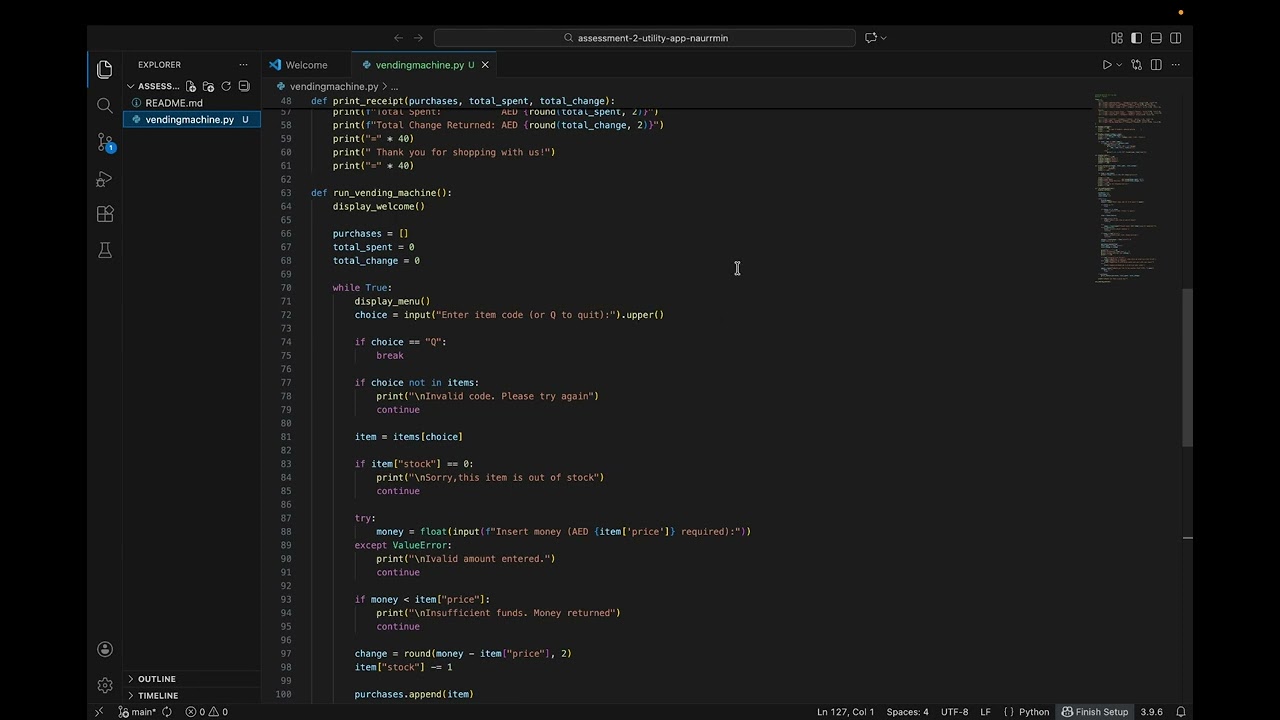This screenshot has width=1280, height=720.
Task: Open changes compare icon in editor toolbar
Action: coord(1136,65)
